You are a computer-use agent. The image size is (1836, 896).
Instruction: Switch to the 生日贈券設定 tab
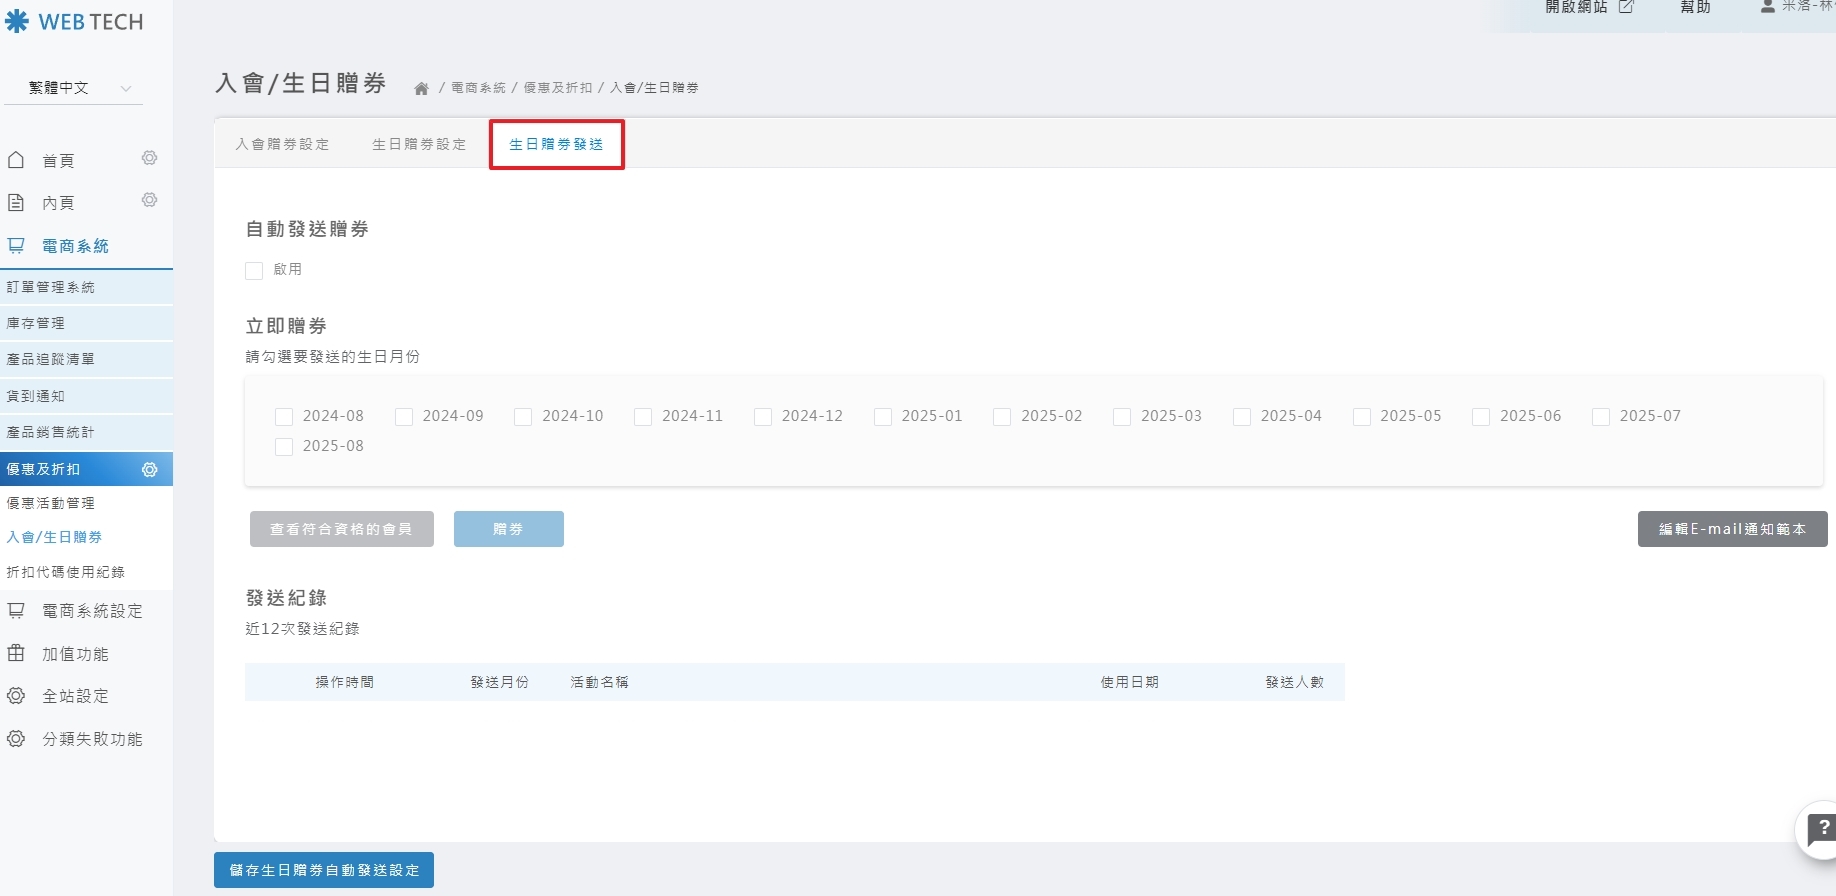click(x=419, y=144)
